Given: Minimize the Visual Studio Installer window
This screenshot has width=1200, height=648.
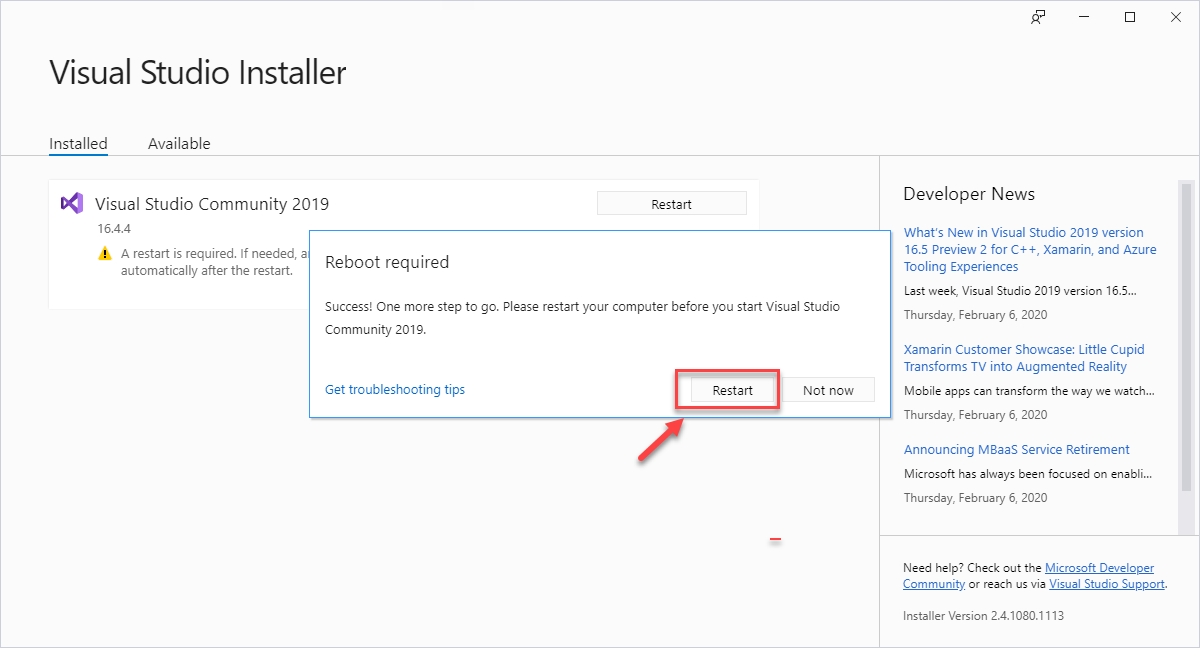Looking at the screenshot, I should click(x=1085, y=17).
